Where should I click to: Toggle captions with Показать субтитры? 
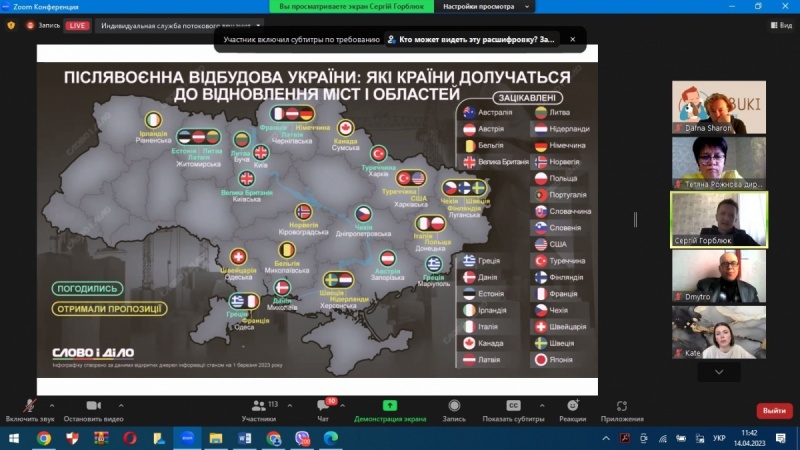click(513, 409)
